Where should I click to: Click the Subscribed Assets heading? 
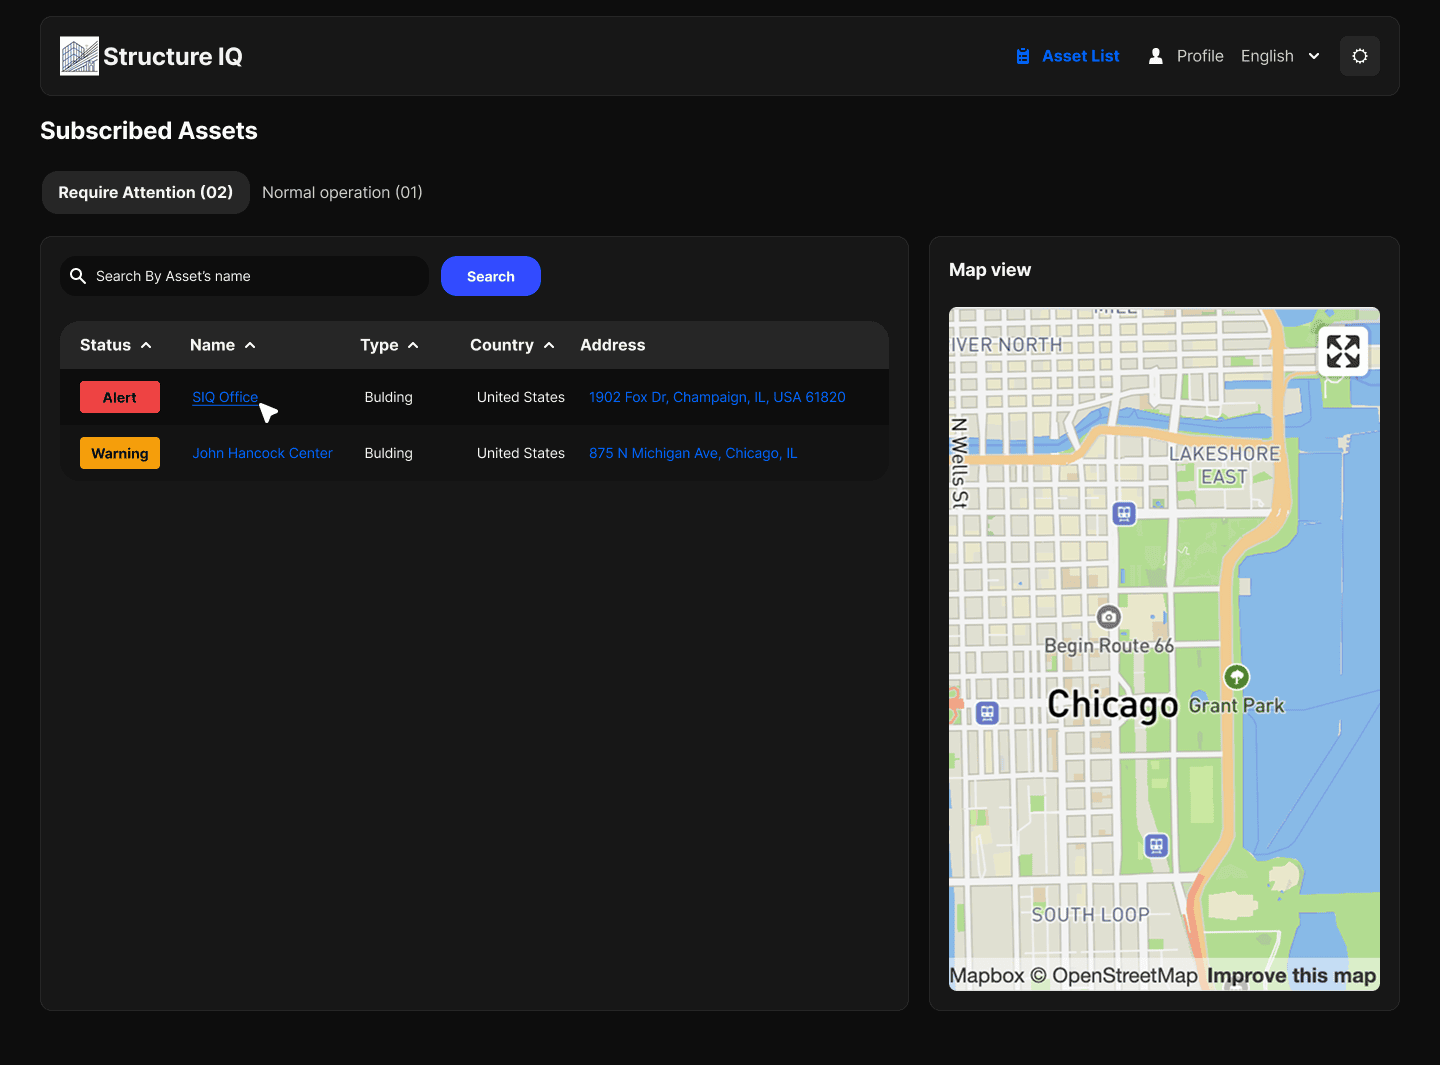(149, 131)
